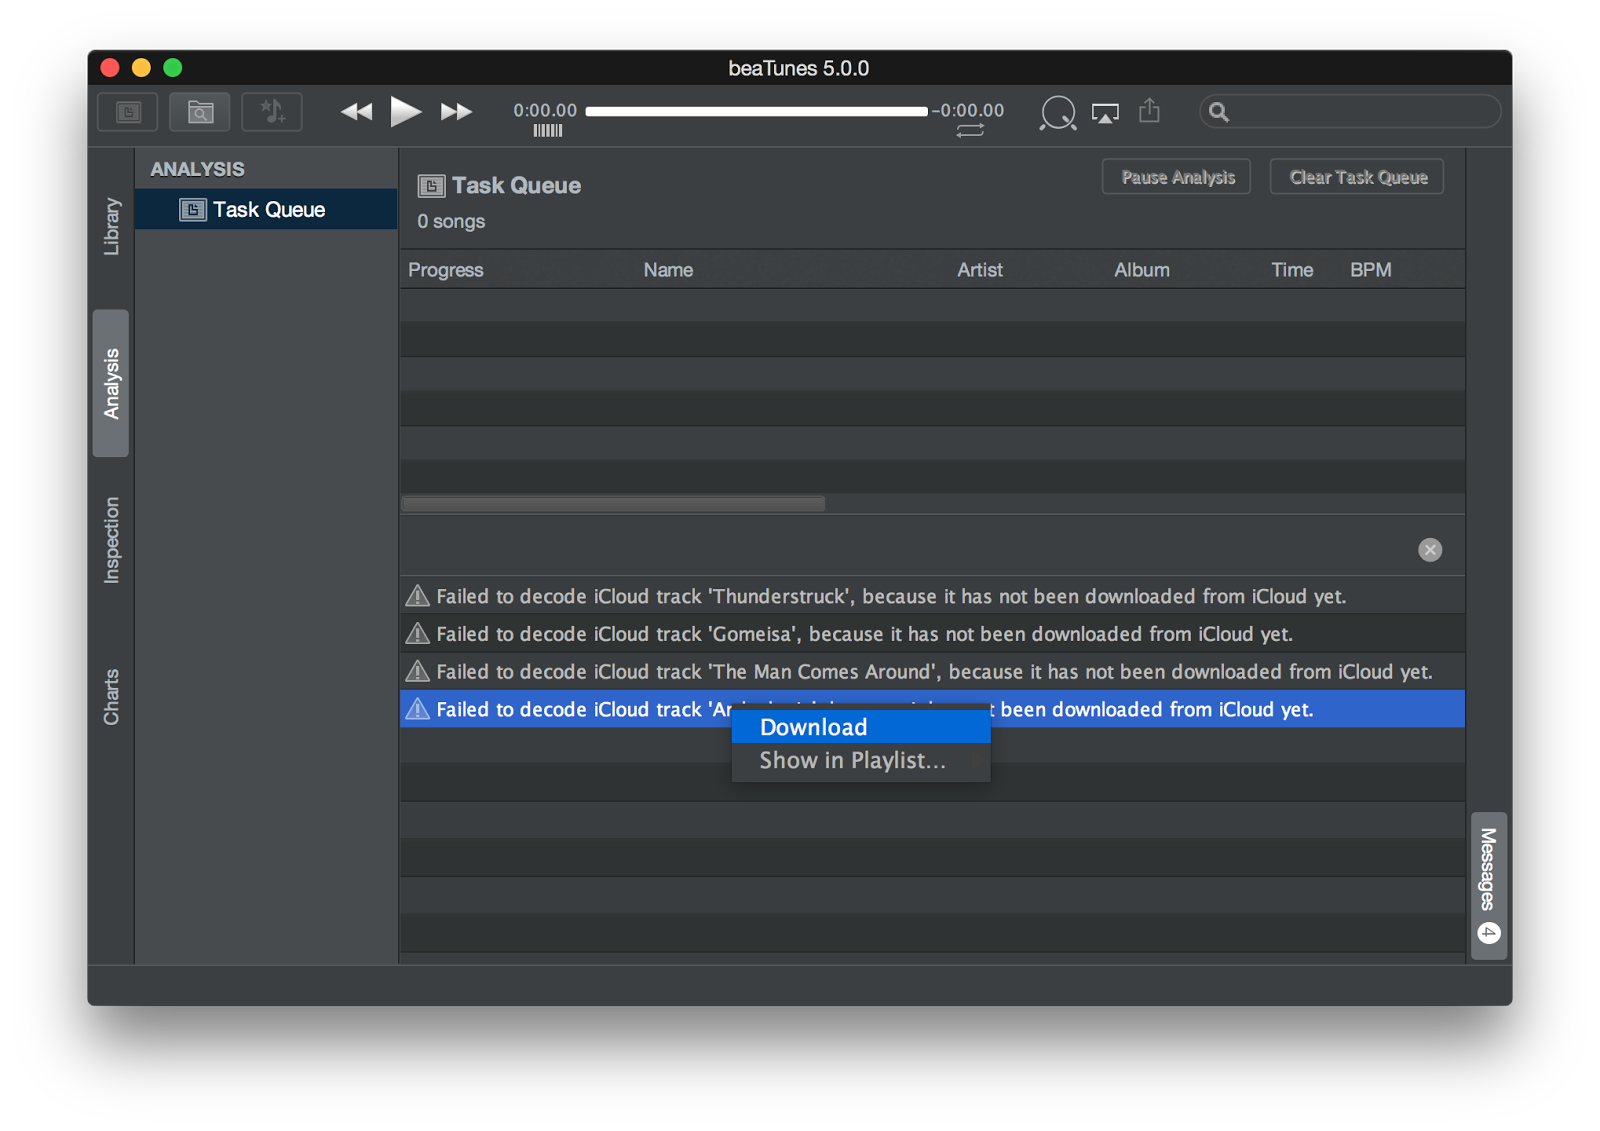Click the elapsed time 0:00.00 label
The image size is (1600, 1131).
[545, 110]
